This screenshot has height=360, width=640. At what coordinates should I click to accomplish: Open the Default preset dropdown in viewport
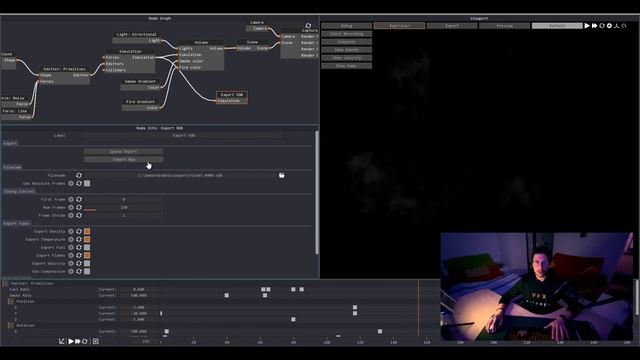click(557, 26)
